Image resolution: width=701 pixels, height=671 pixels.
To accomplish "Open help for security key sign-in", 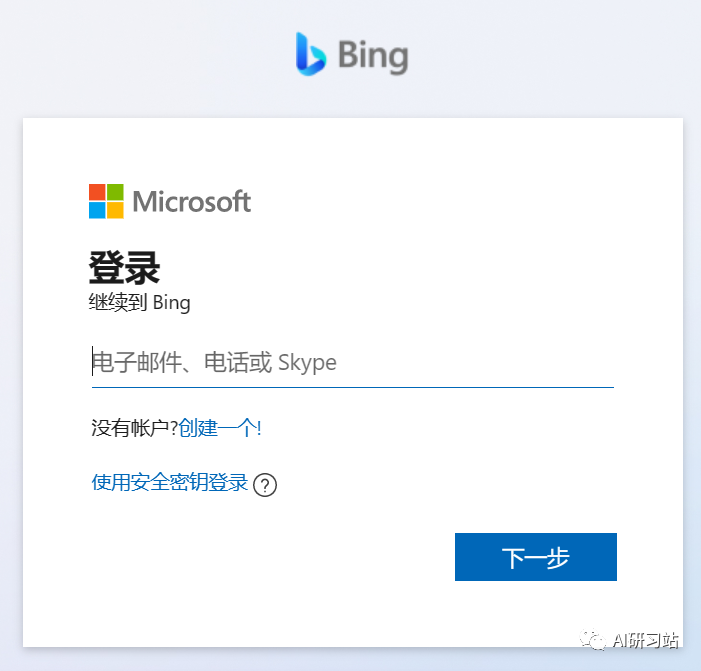I will coord(265,485).
